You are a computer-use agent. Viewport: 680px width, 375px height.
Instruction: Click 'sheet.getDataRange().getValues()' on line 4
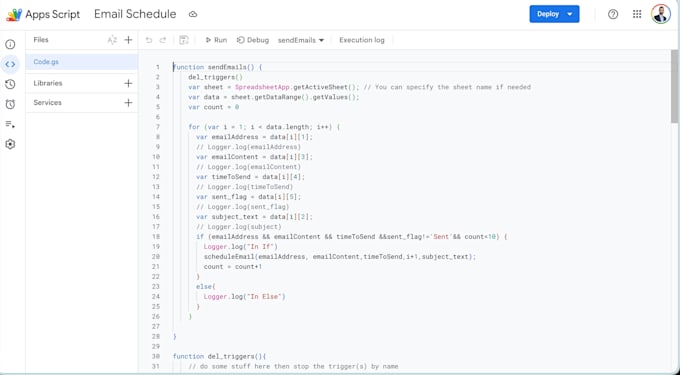click(295, 97)
